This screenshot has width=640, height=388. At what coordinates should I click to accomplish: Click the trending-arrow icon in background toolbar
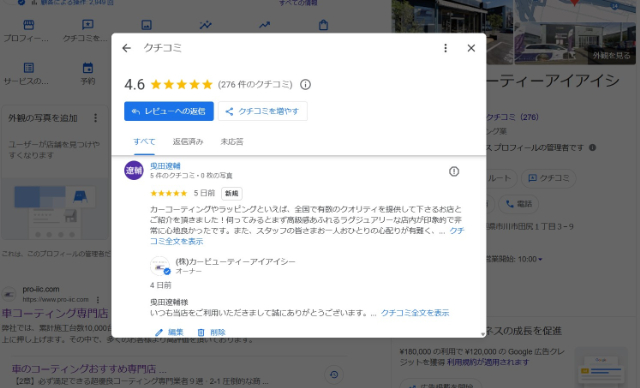[x=264, y=25]
